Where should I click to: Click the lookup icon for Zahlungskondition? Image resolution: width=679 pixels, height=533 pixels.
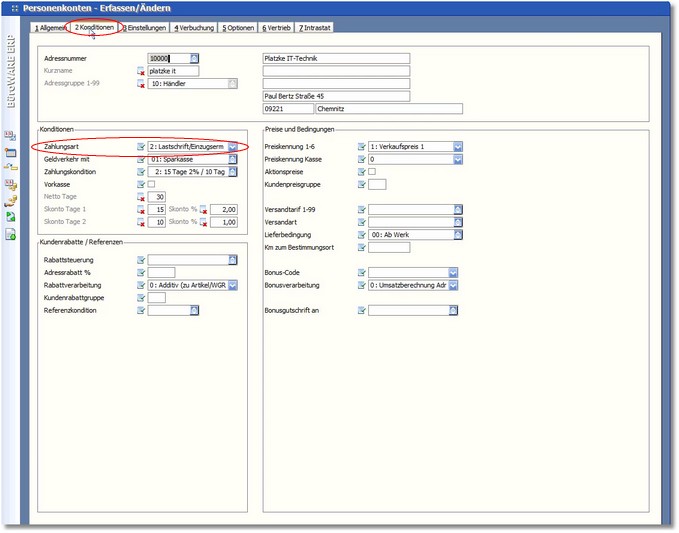pos(232,172)
